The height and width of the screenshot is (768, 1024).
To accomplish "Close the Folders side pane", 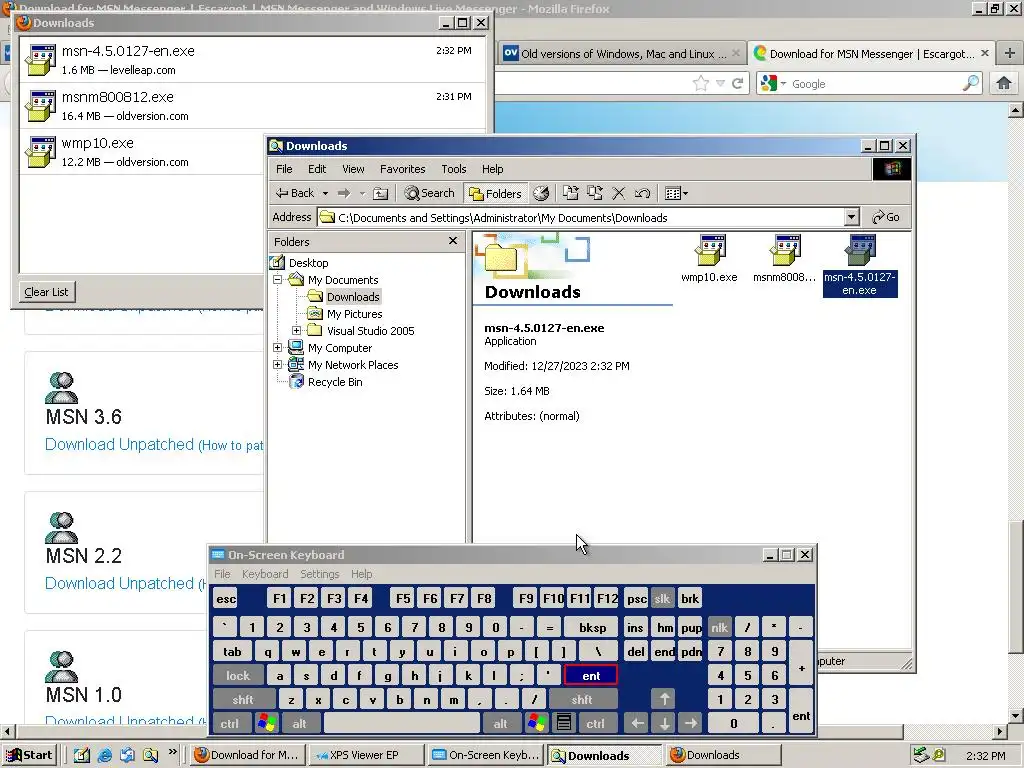I will click(x=453, y=241).
